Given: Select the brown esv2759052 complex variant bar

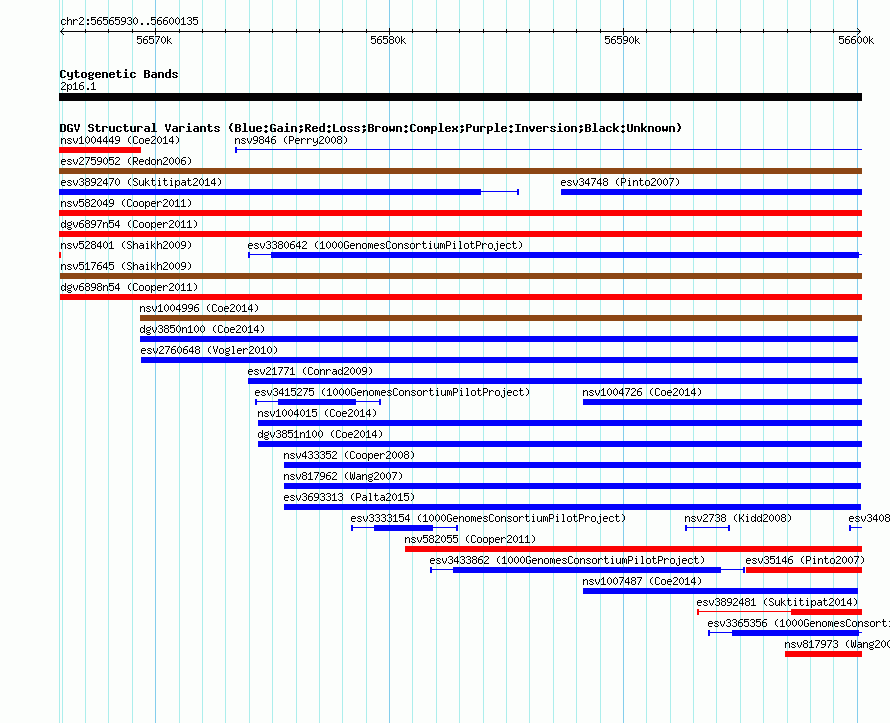Looking at the screenshot, I should coord(460,171).
